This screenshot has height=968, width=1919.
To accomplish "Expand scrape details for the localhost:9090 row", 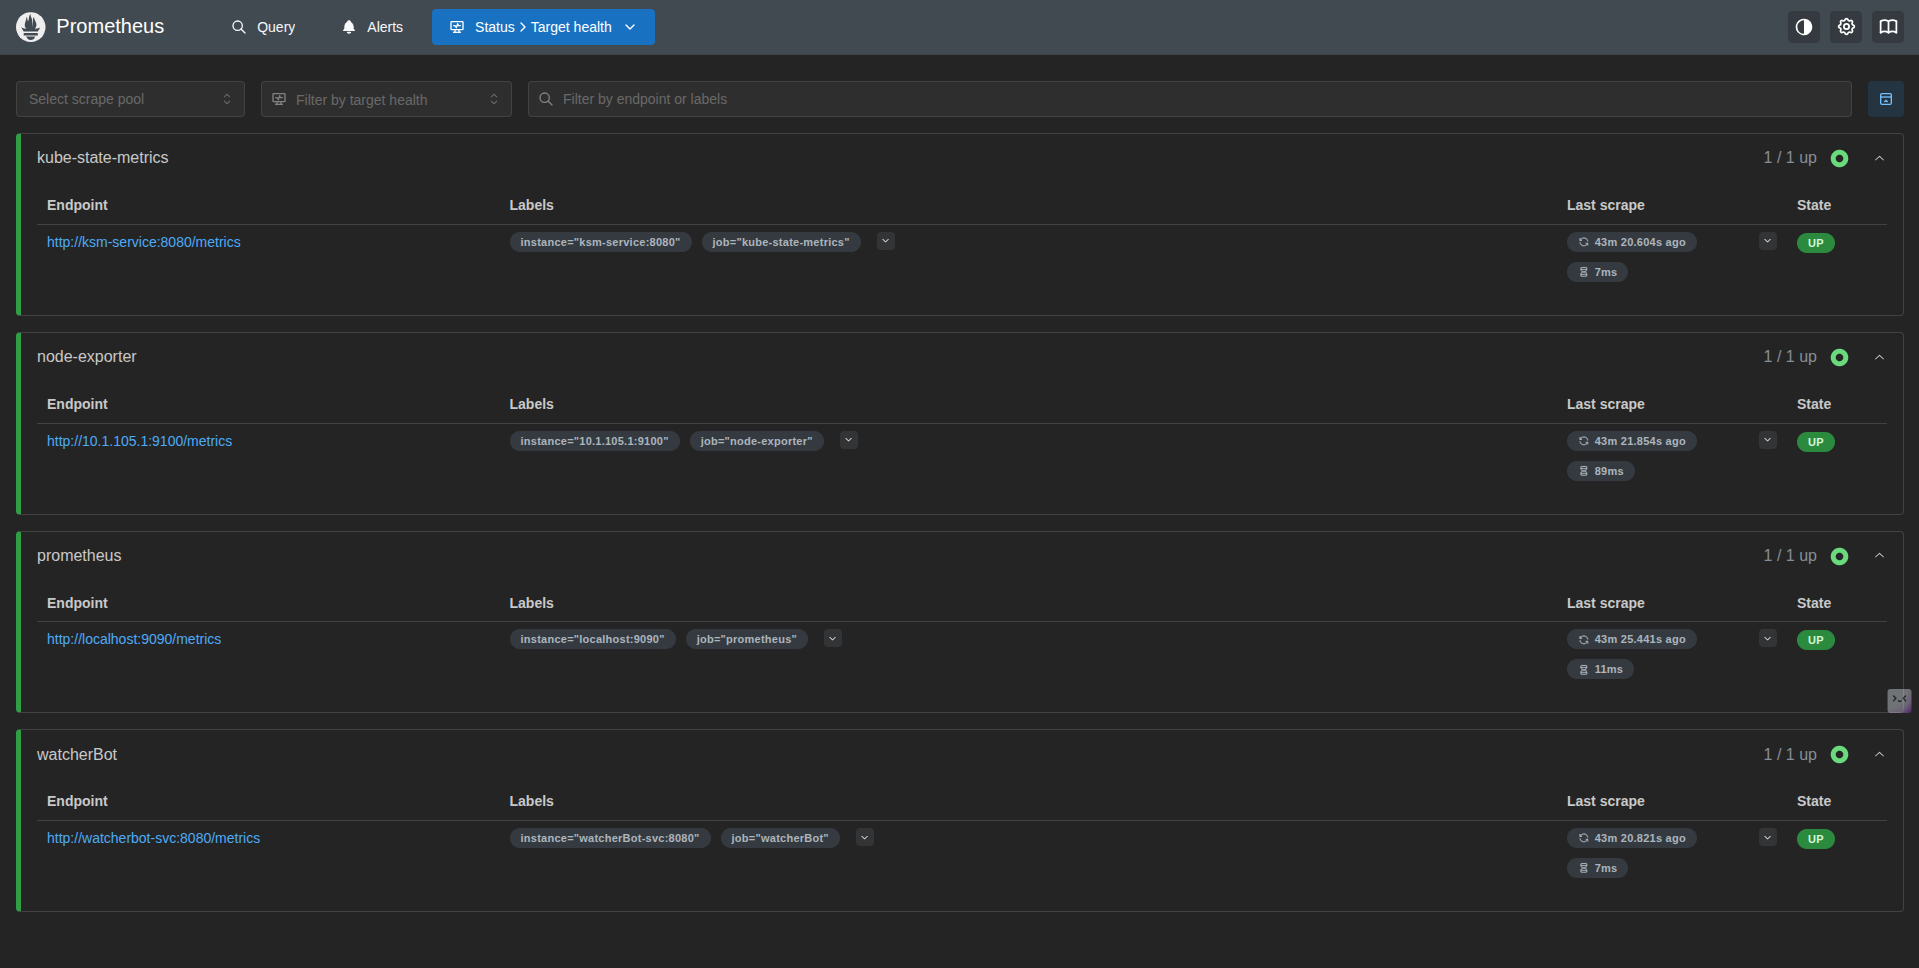I will click(x=1767, y=638).
